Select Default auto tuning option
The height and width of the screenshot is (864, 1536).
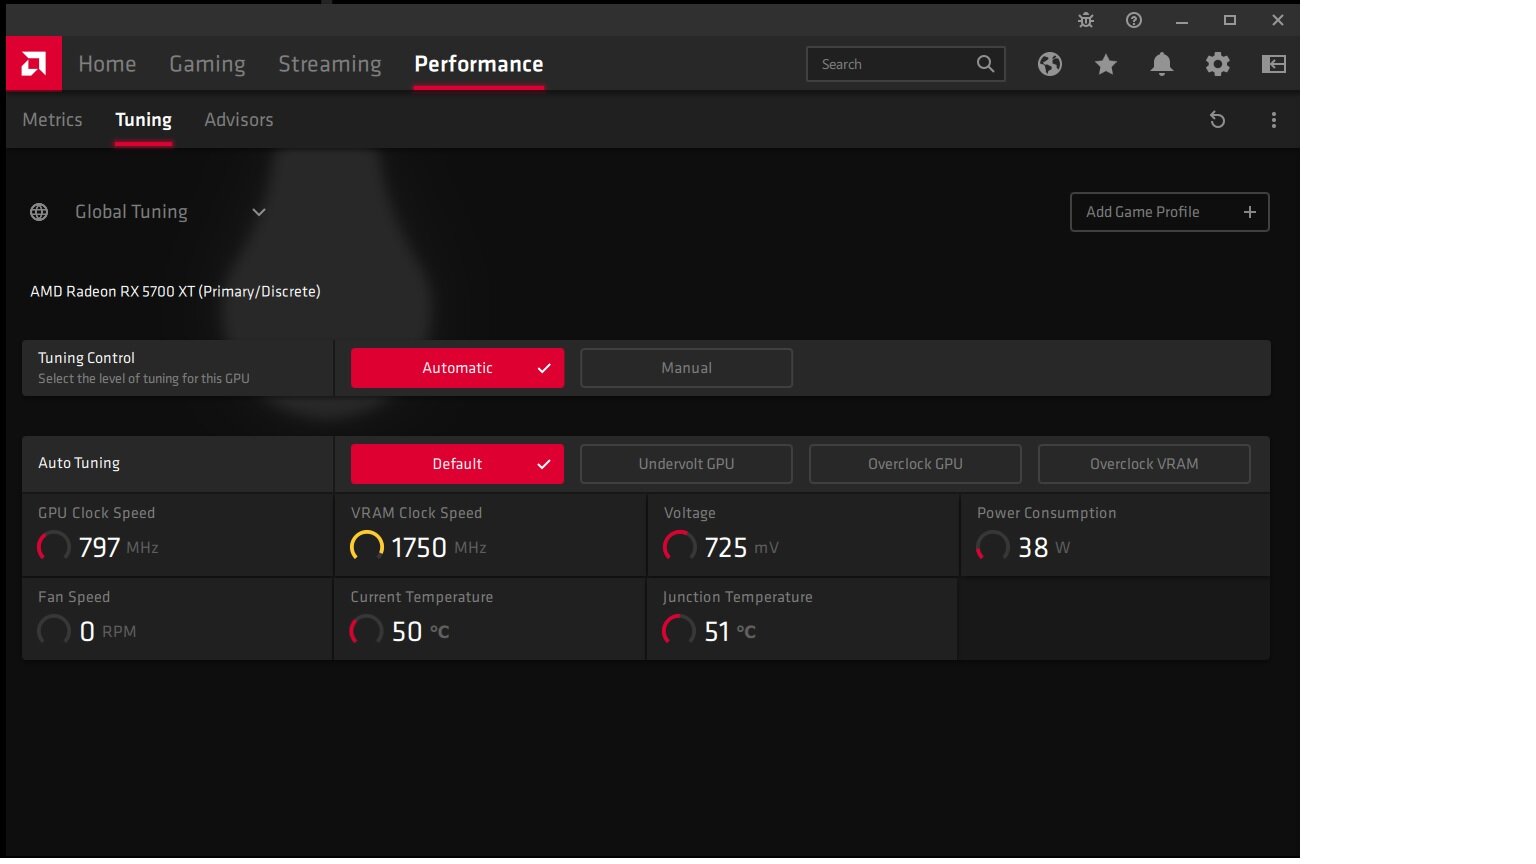click(x=457, y=464)
